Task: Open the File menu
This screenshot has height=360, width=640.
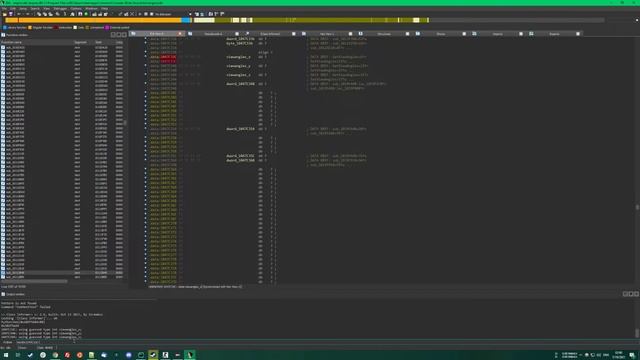Action: [4, 8]
